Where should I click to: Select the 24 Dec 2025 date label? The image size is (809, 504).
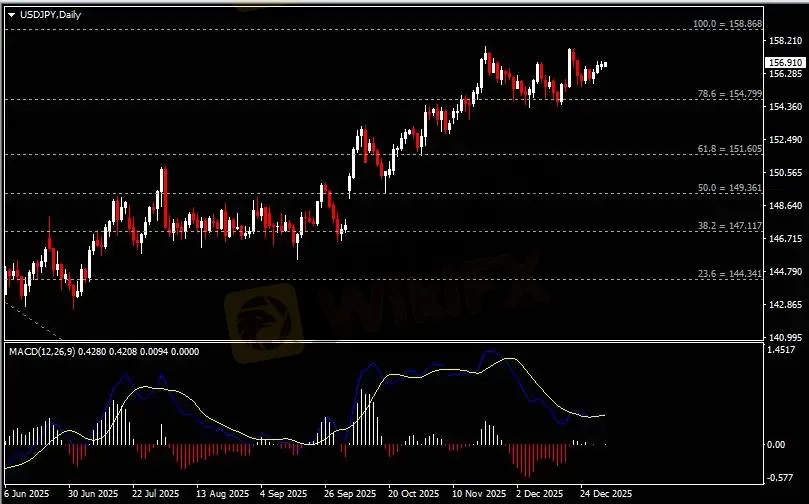click(606, 494)
